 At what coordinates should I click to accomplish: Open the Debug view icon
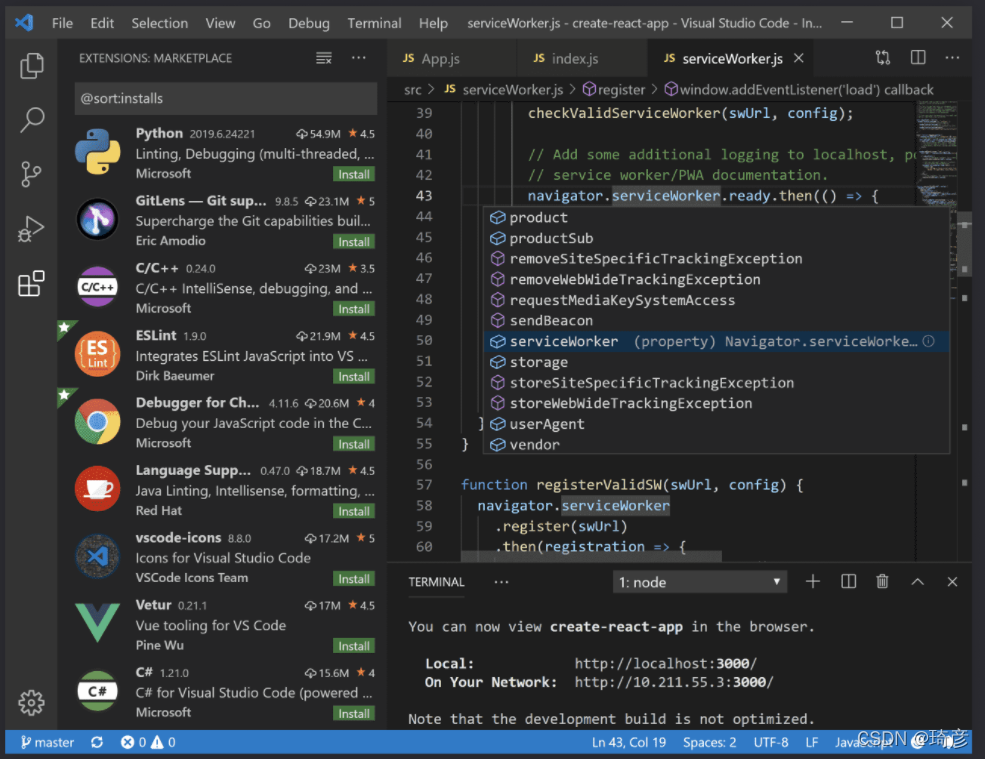(31, 229)
